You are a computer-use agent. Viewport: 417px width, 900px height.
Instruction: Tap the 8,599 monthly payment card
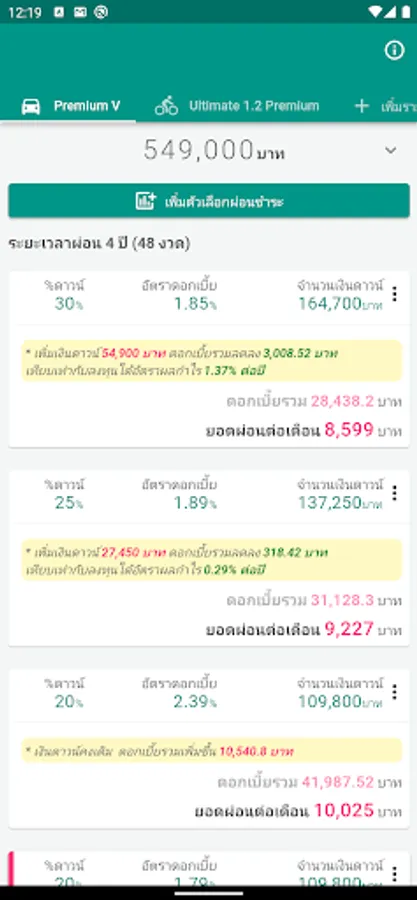pyautogui.click(x=209, y=359)
